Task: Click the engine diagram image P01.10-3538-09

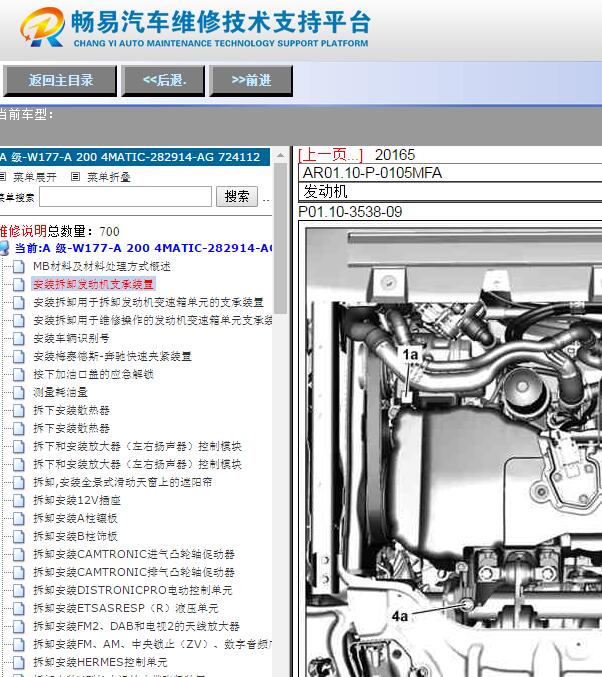Action: pos(453,451)
